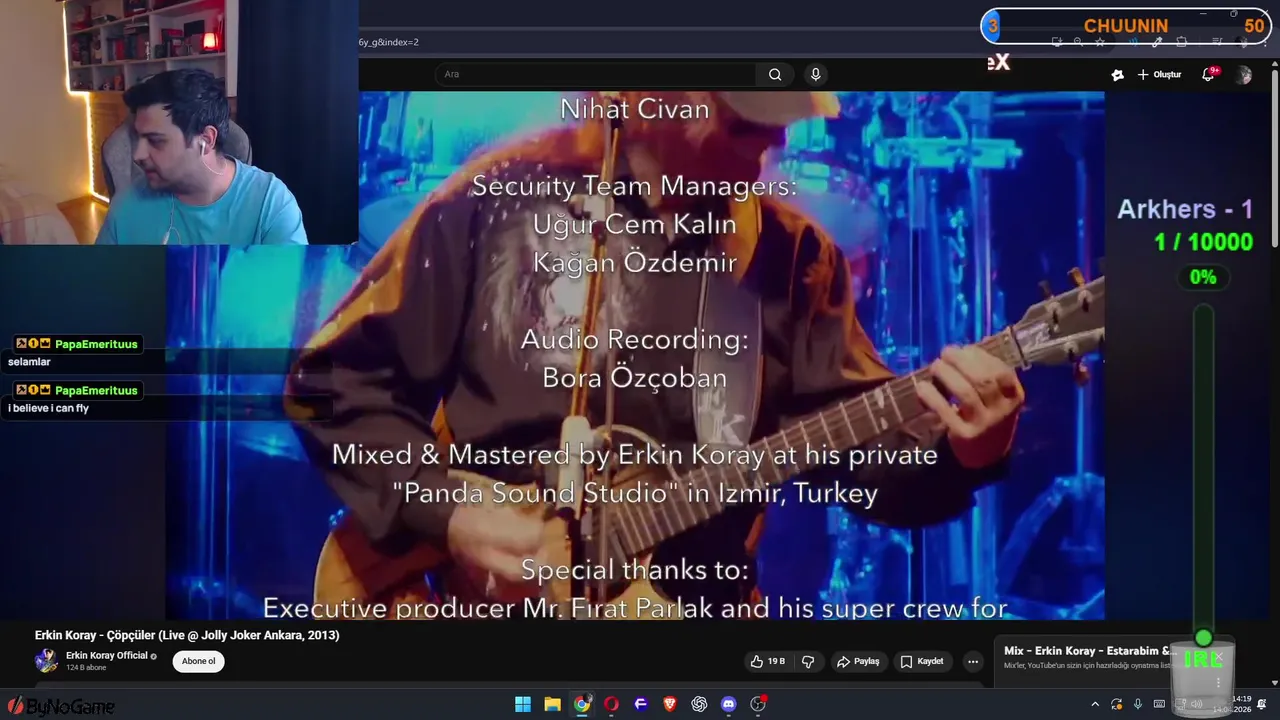Click the microphone icon in system tray
1280x720 pixels.
coord(1138,704)
